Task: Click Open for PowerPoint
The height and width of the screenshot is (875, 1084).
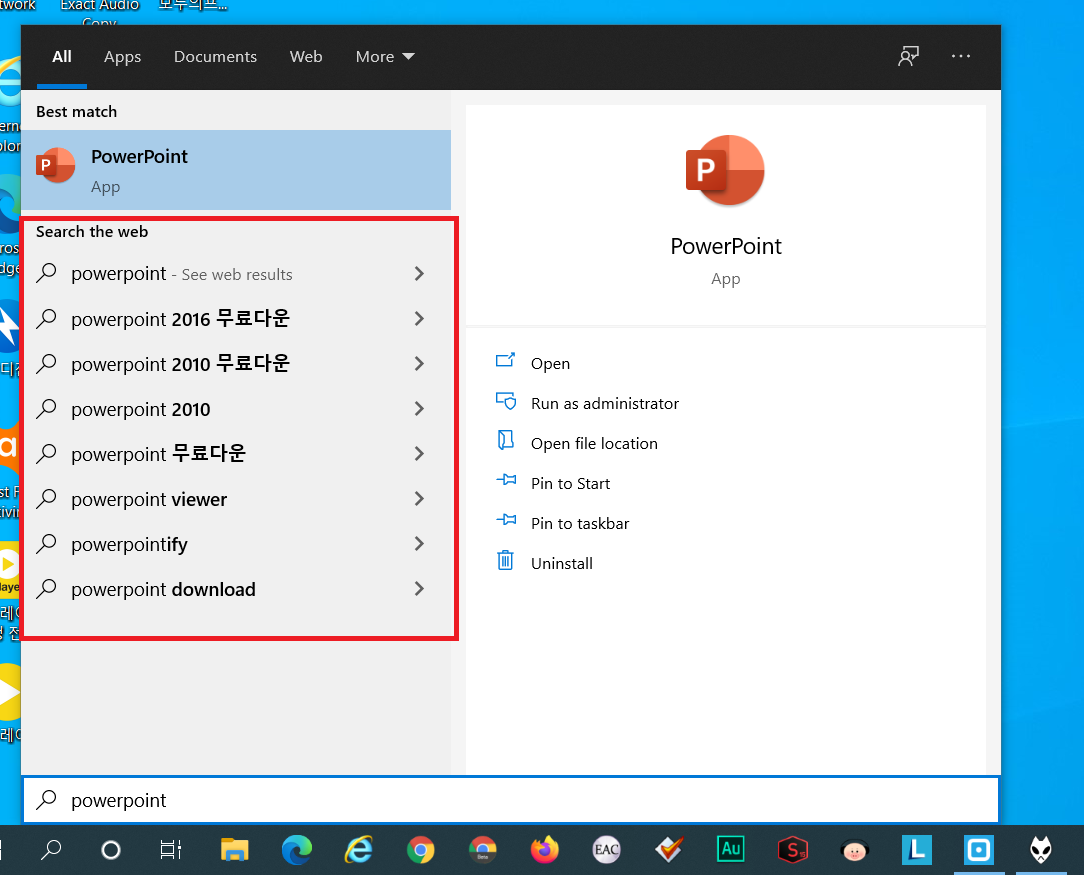Action: 550,364
